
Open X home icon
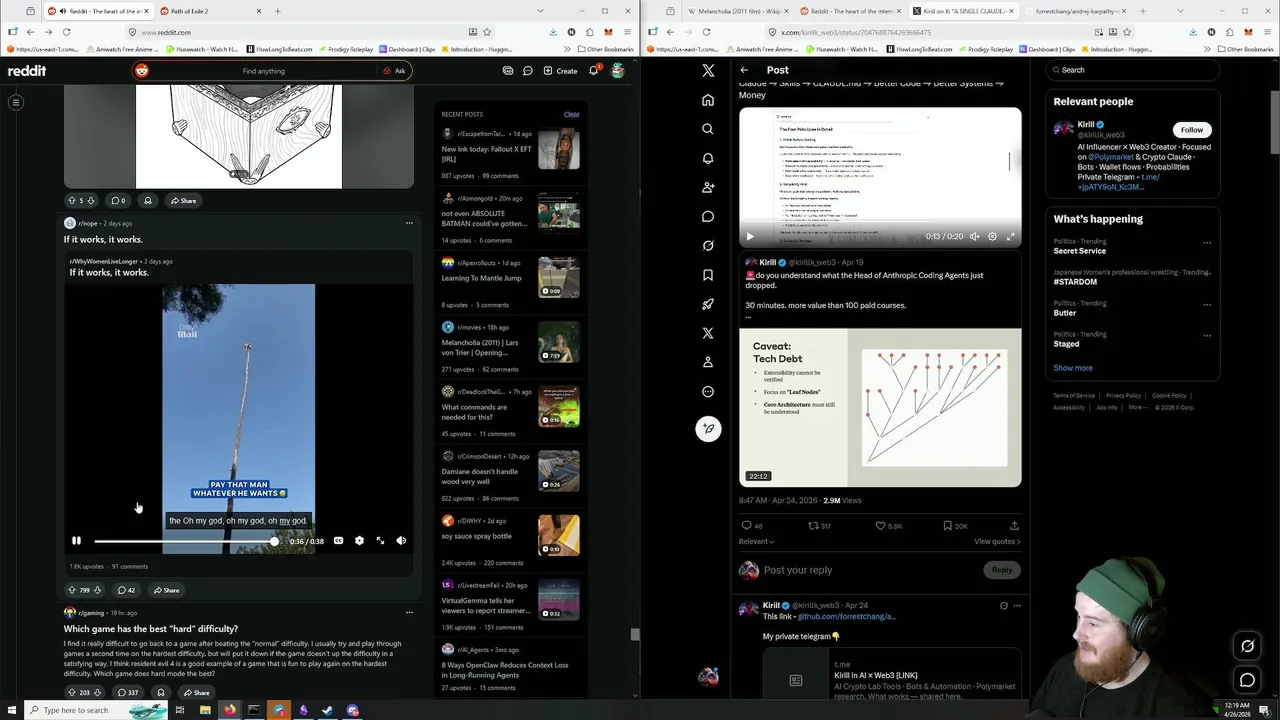click(x=708, y=100)
